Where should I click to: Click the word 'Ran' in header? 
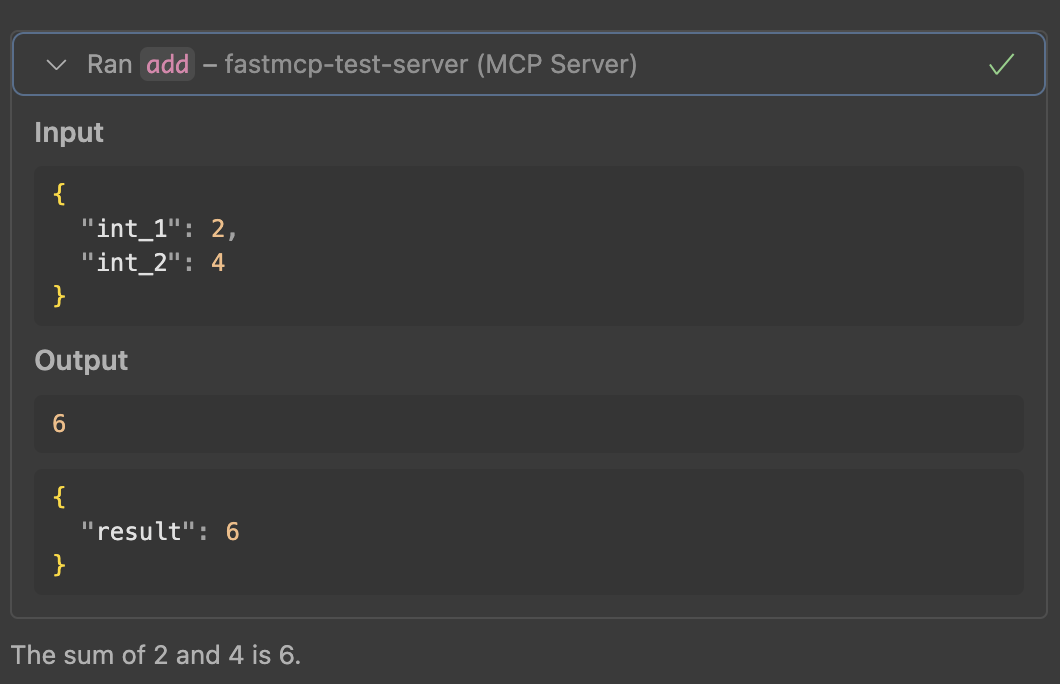click(109, 65)
